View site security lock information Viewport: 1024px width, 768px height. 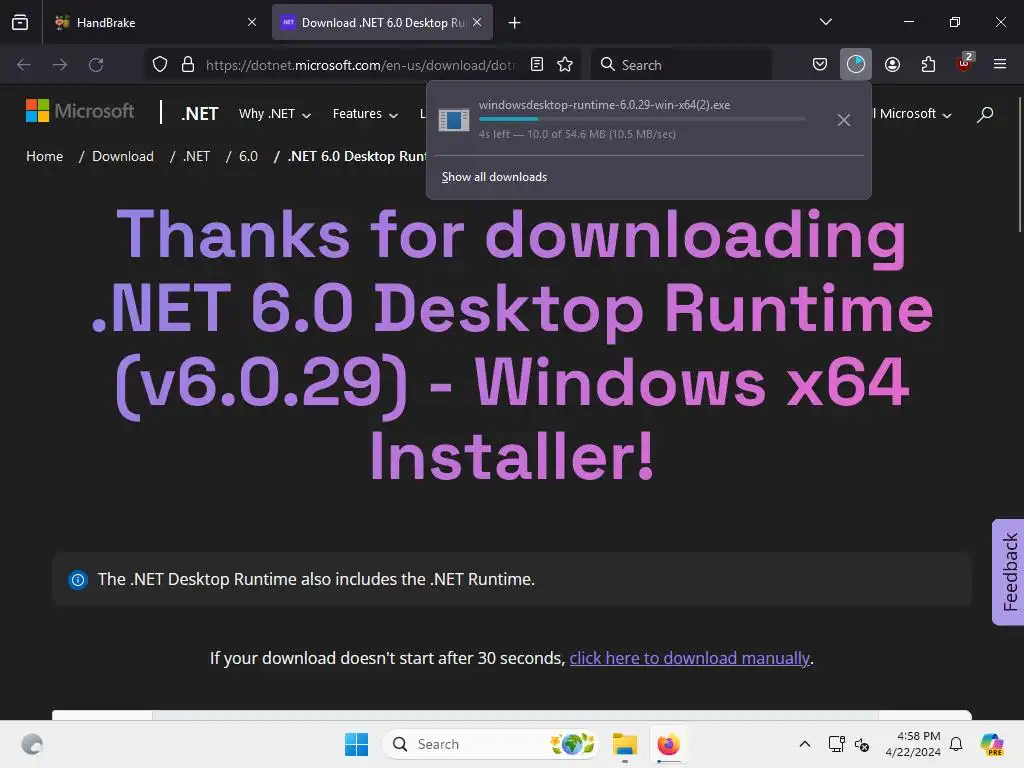click(x=188, y=65)
